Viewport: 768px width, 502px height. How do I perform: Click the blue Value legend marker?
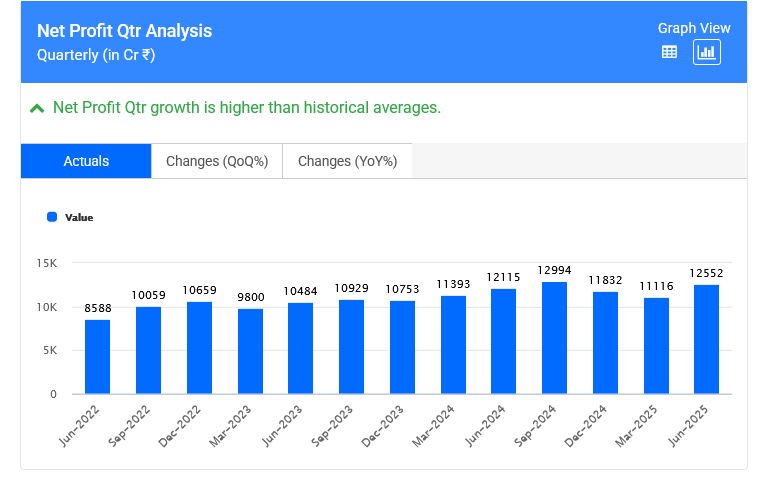click(x=52, y=216)
